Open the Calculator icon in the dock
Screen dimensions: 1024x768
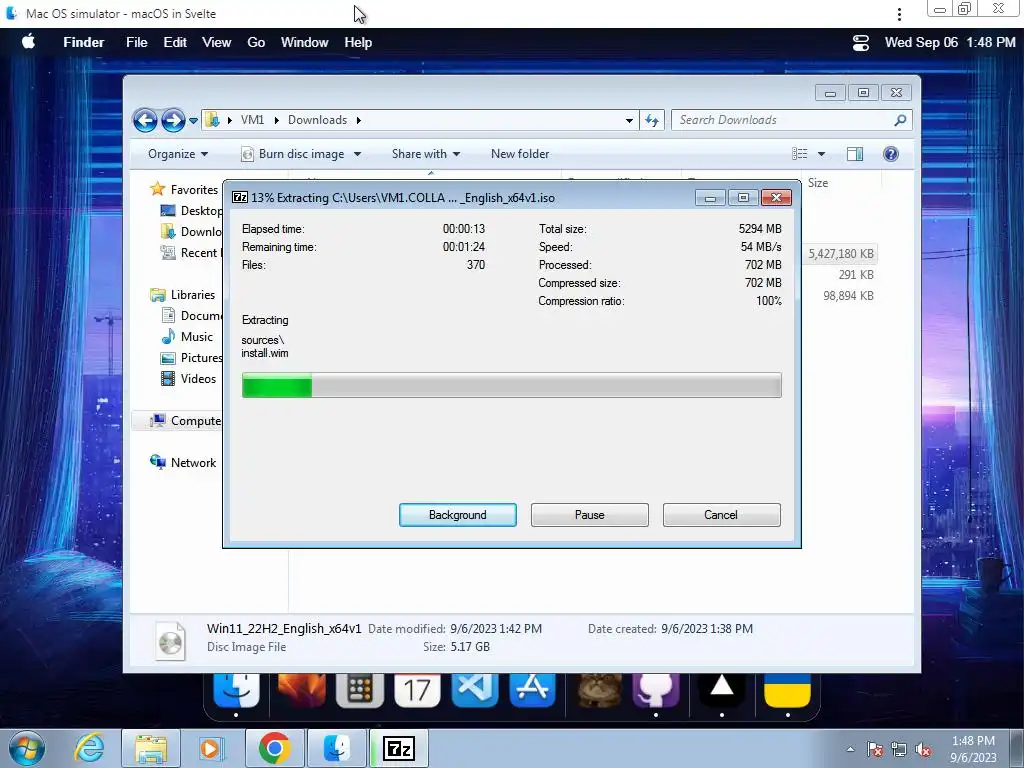tap(360, 691)
